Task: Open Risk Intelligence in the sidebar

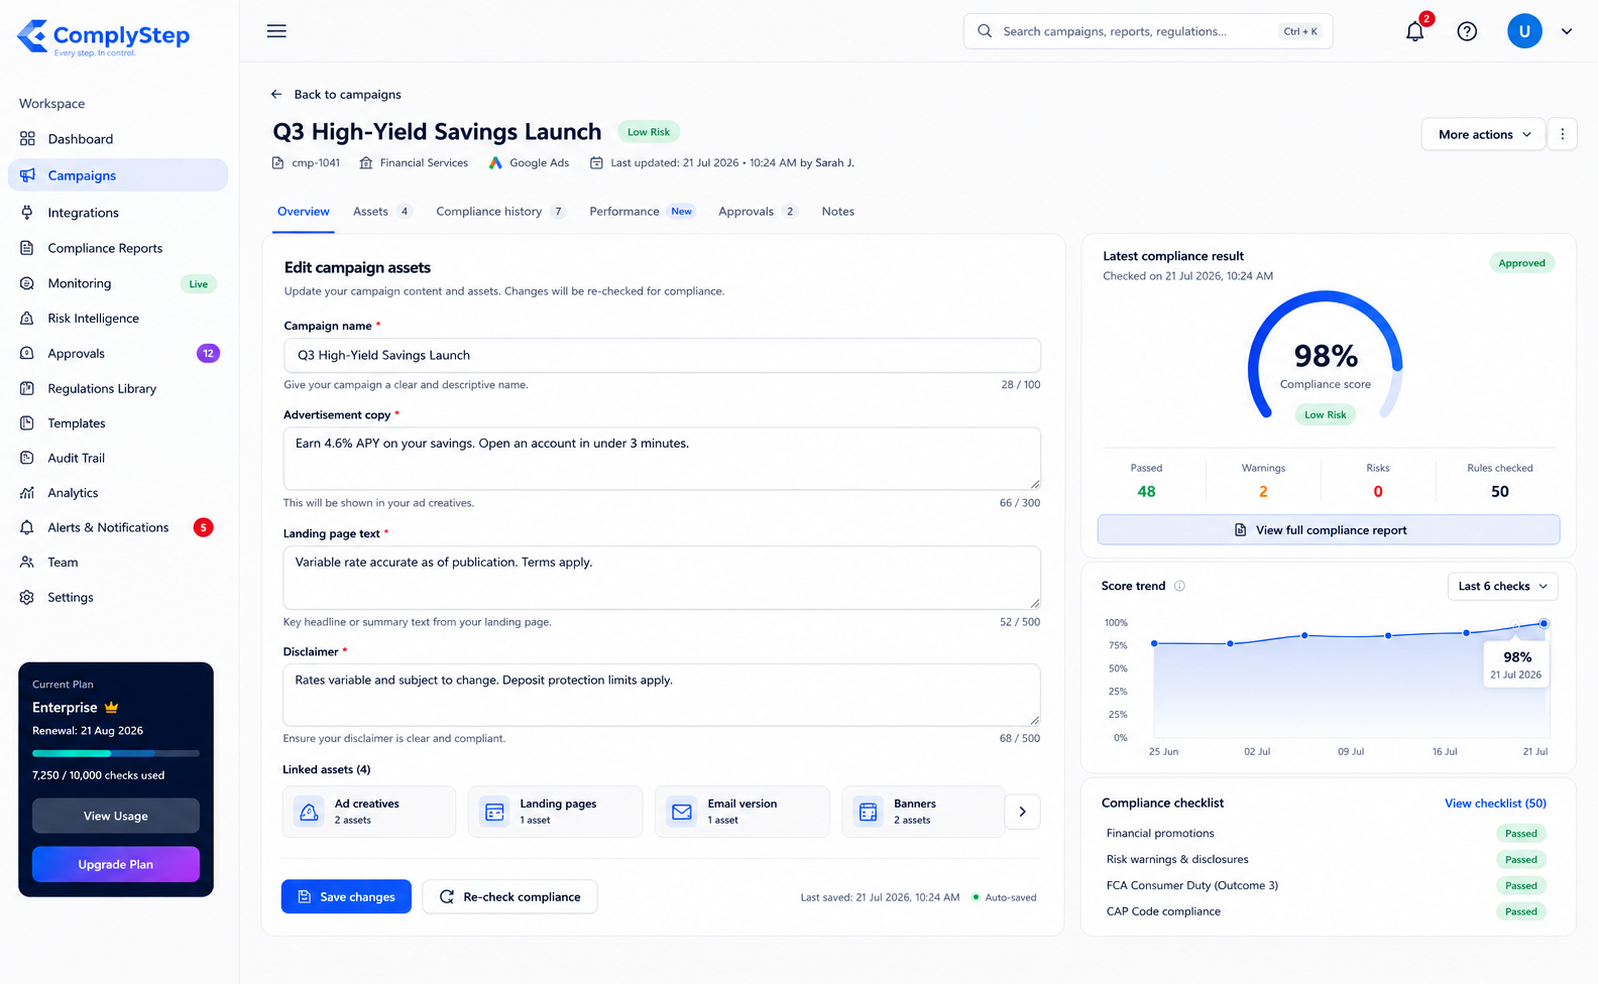Action: (x=93, y=318)
